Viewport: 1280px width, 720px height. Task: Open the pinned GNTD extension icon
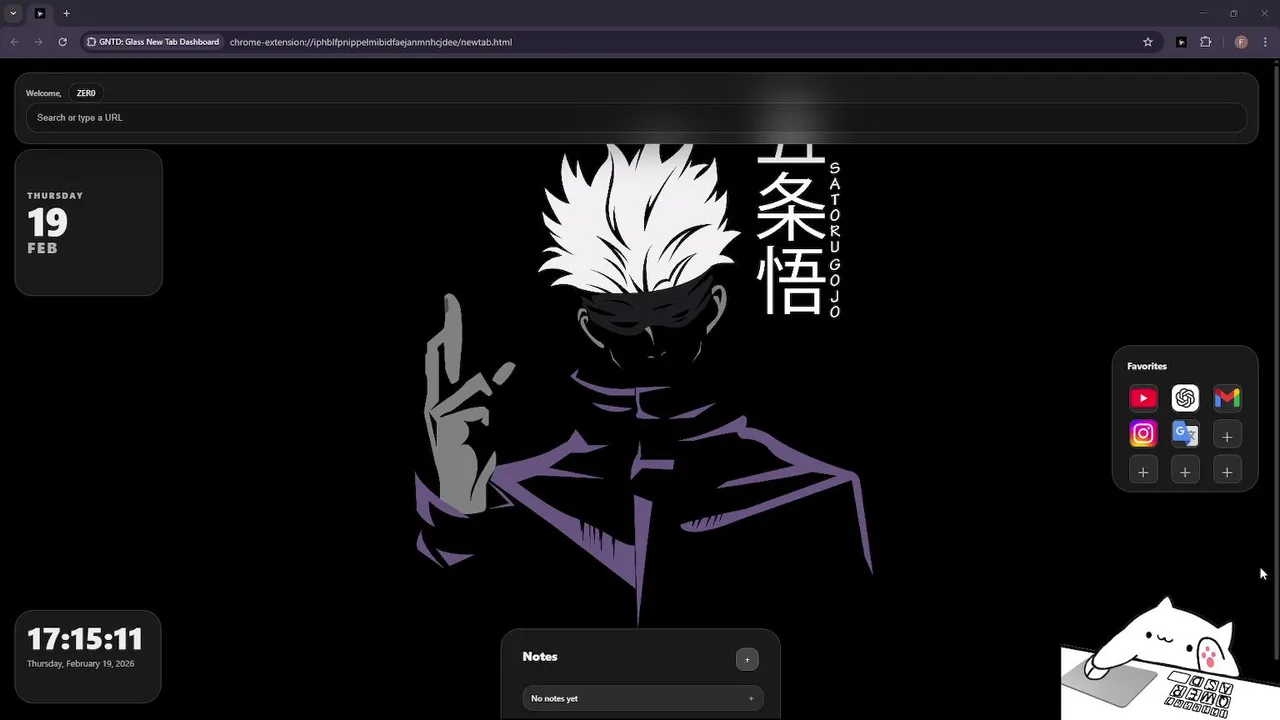pos(1181,42)
